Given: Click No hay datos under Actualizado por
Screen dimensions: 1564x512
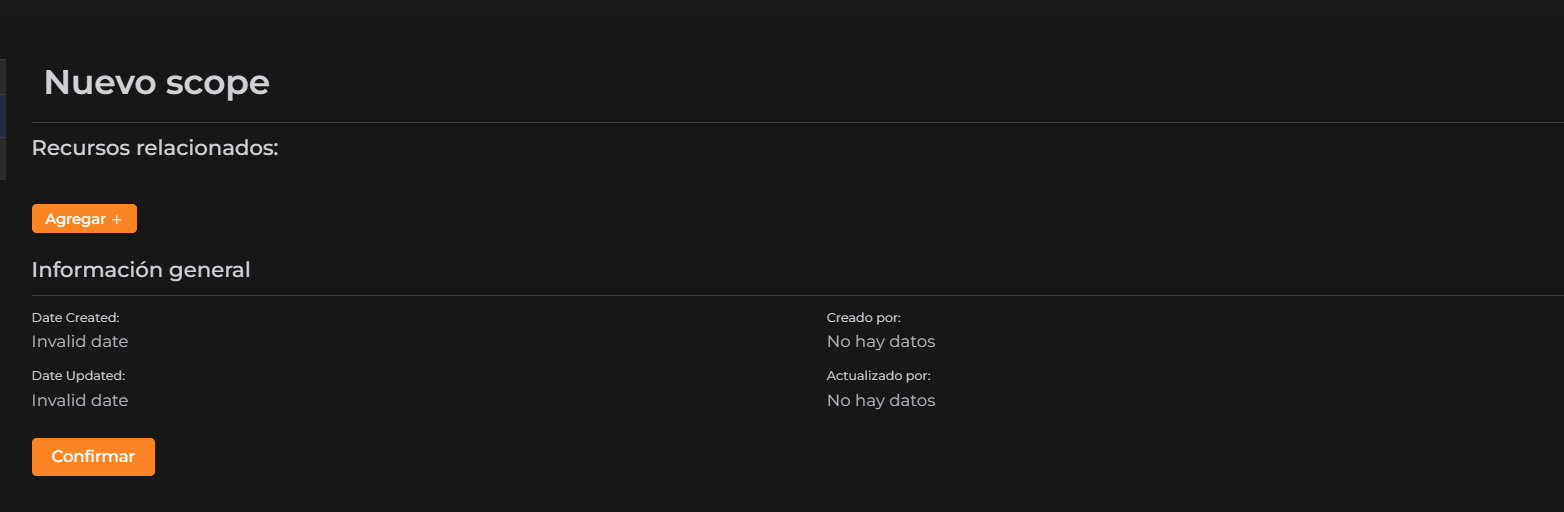Looking at the screenshot, I should tap(880, 401).
